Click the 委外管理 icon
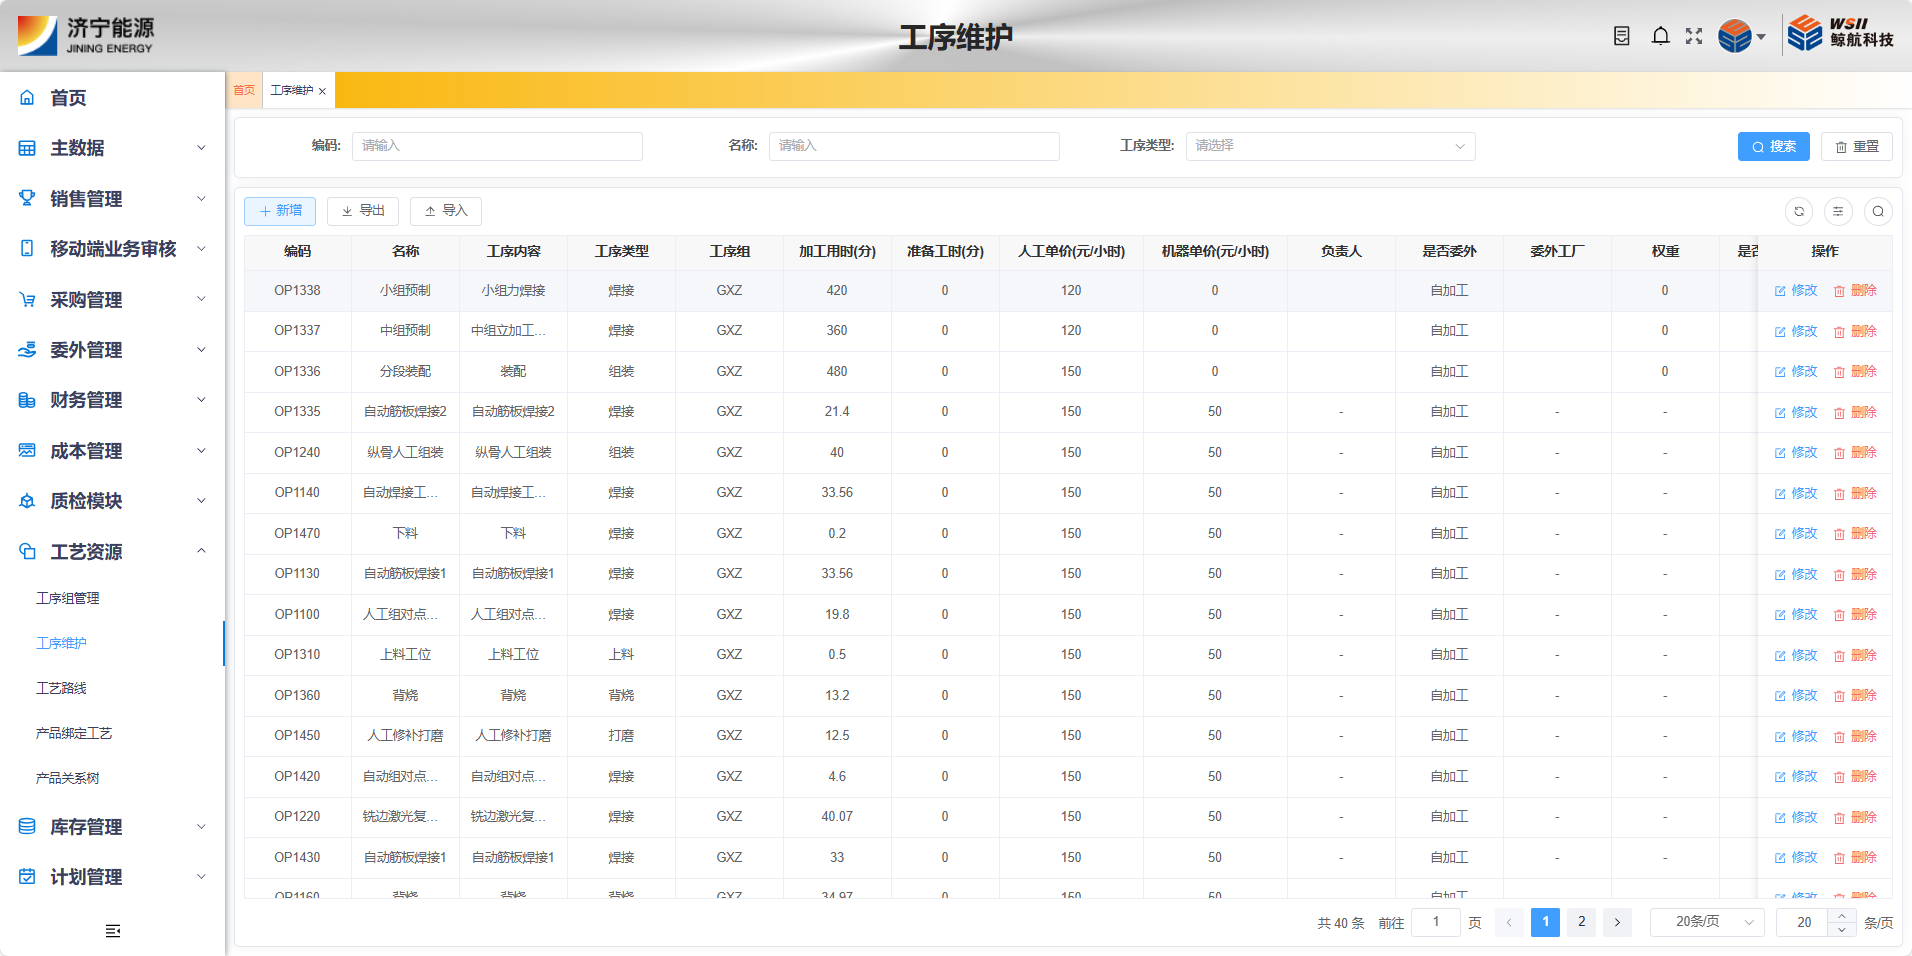The image size is (1912, 956). pyautogui.click(x=27, y=350)
